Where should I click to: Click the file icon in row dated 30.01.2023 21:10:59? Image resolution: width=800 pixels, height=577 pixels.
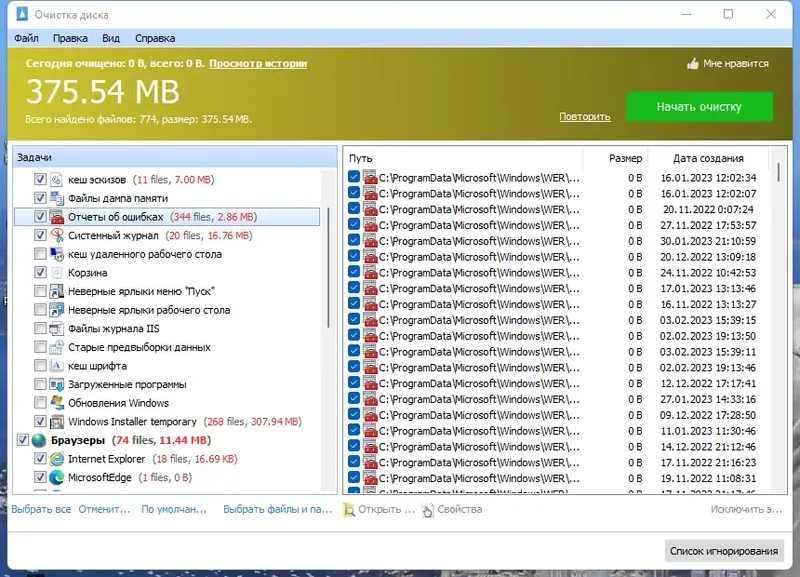[370, 241]
